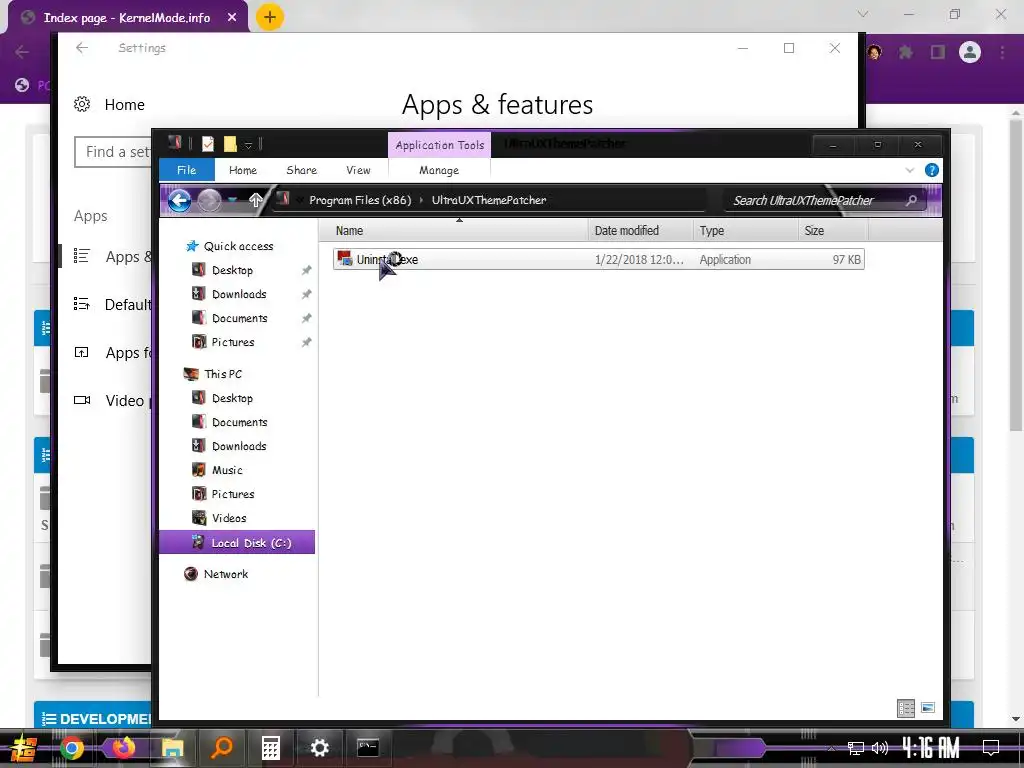Click the Find a setting search box
Image resolution: width=1024 pixels, height=768 pixels.
tap(113, 152)
